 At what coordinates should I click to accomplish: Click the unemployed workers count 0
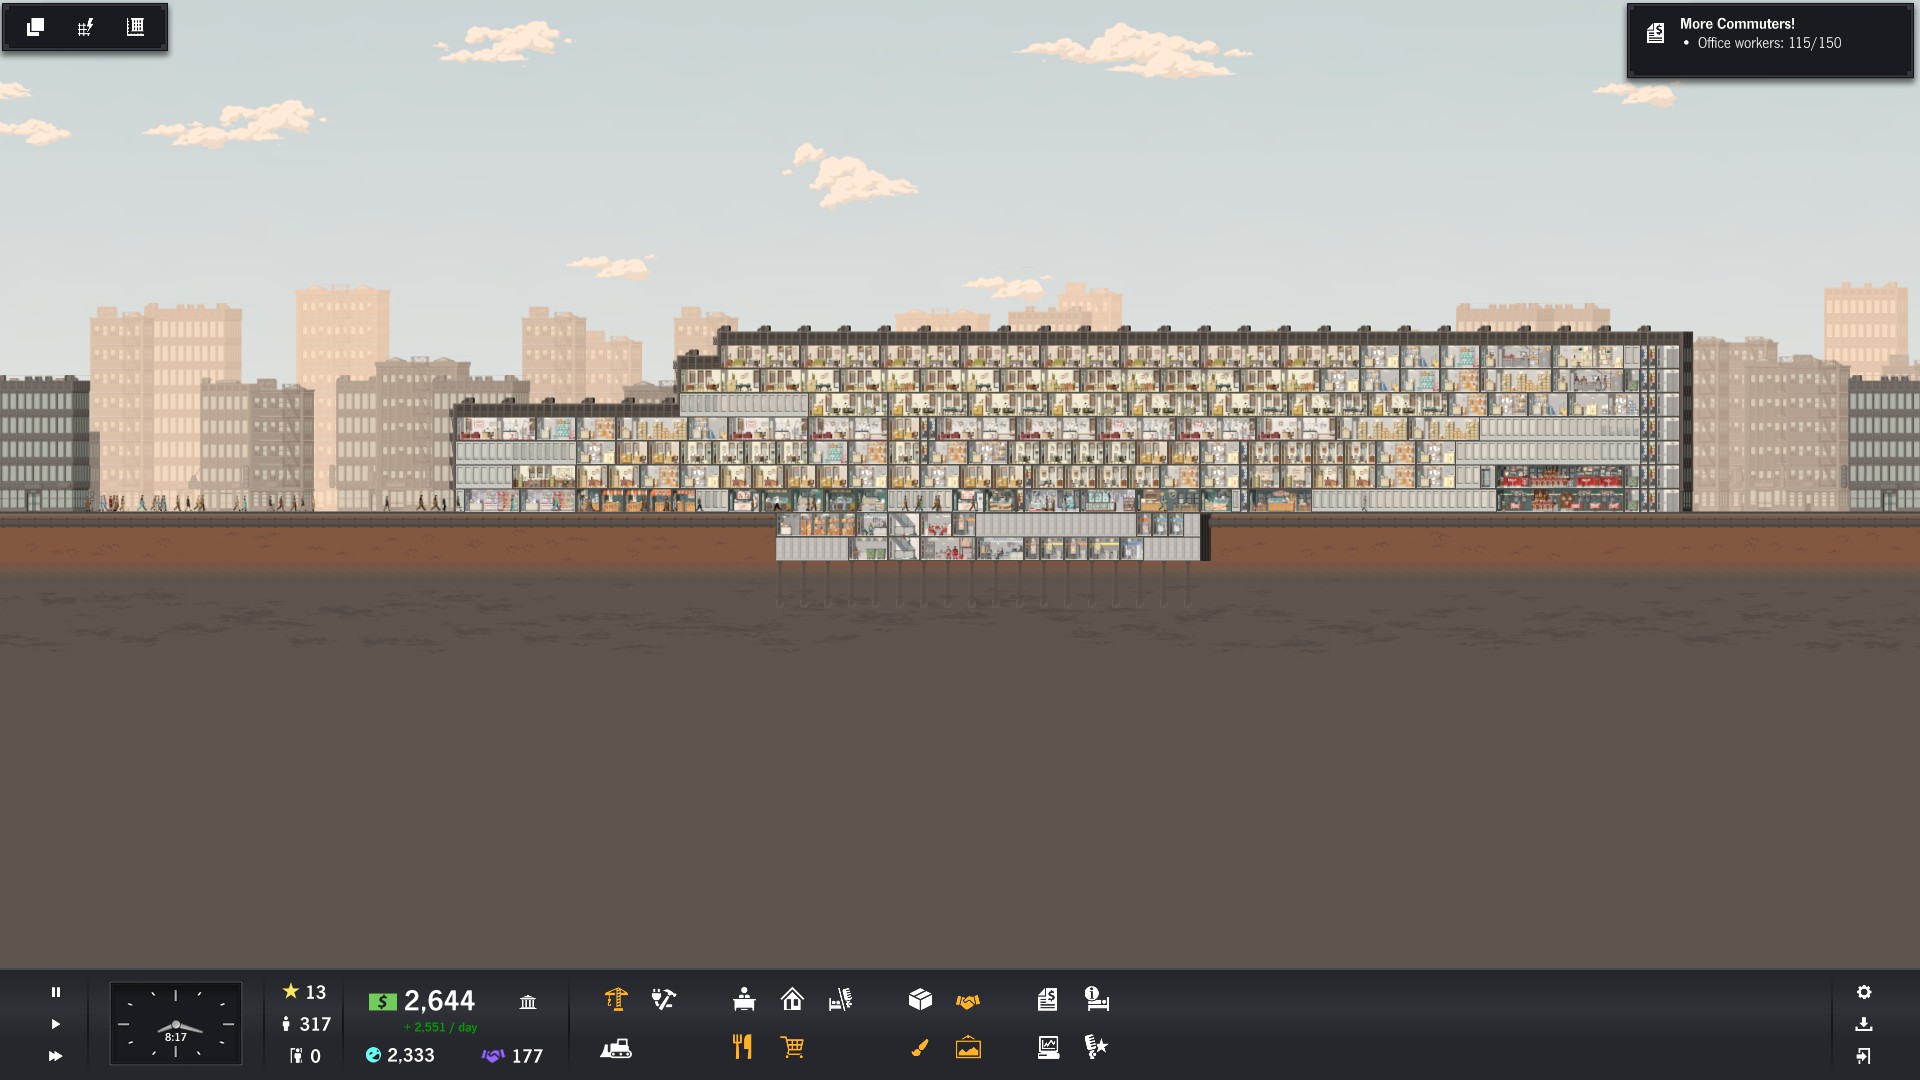(x=304, y=1056)
